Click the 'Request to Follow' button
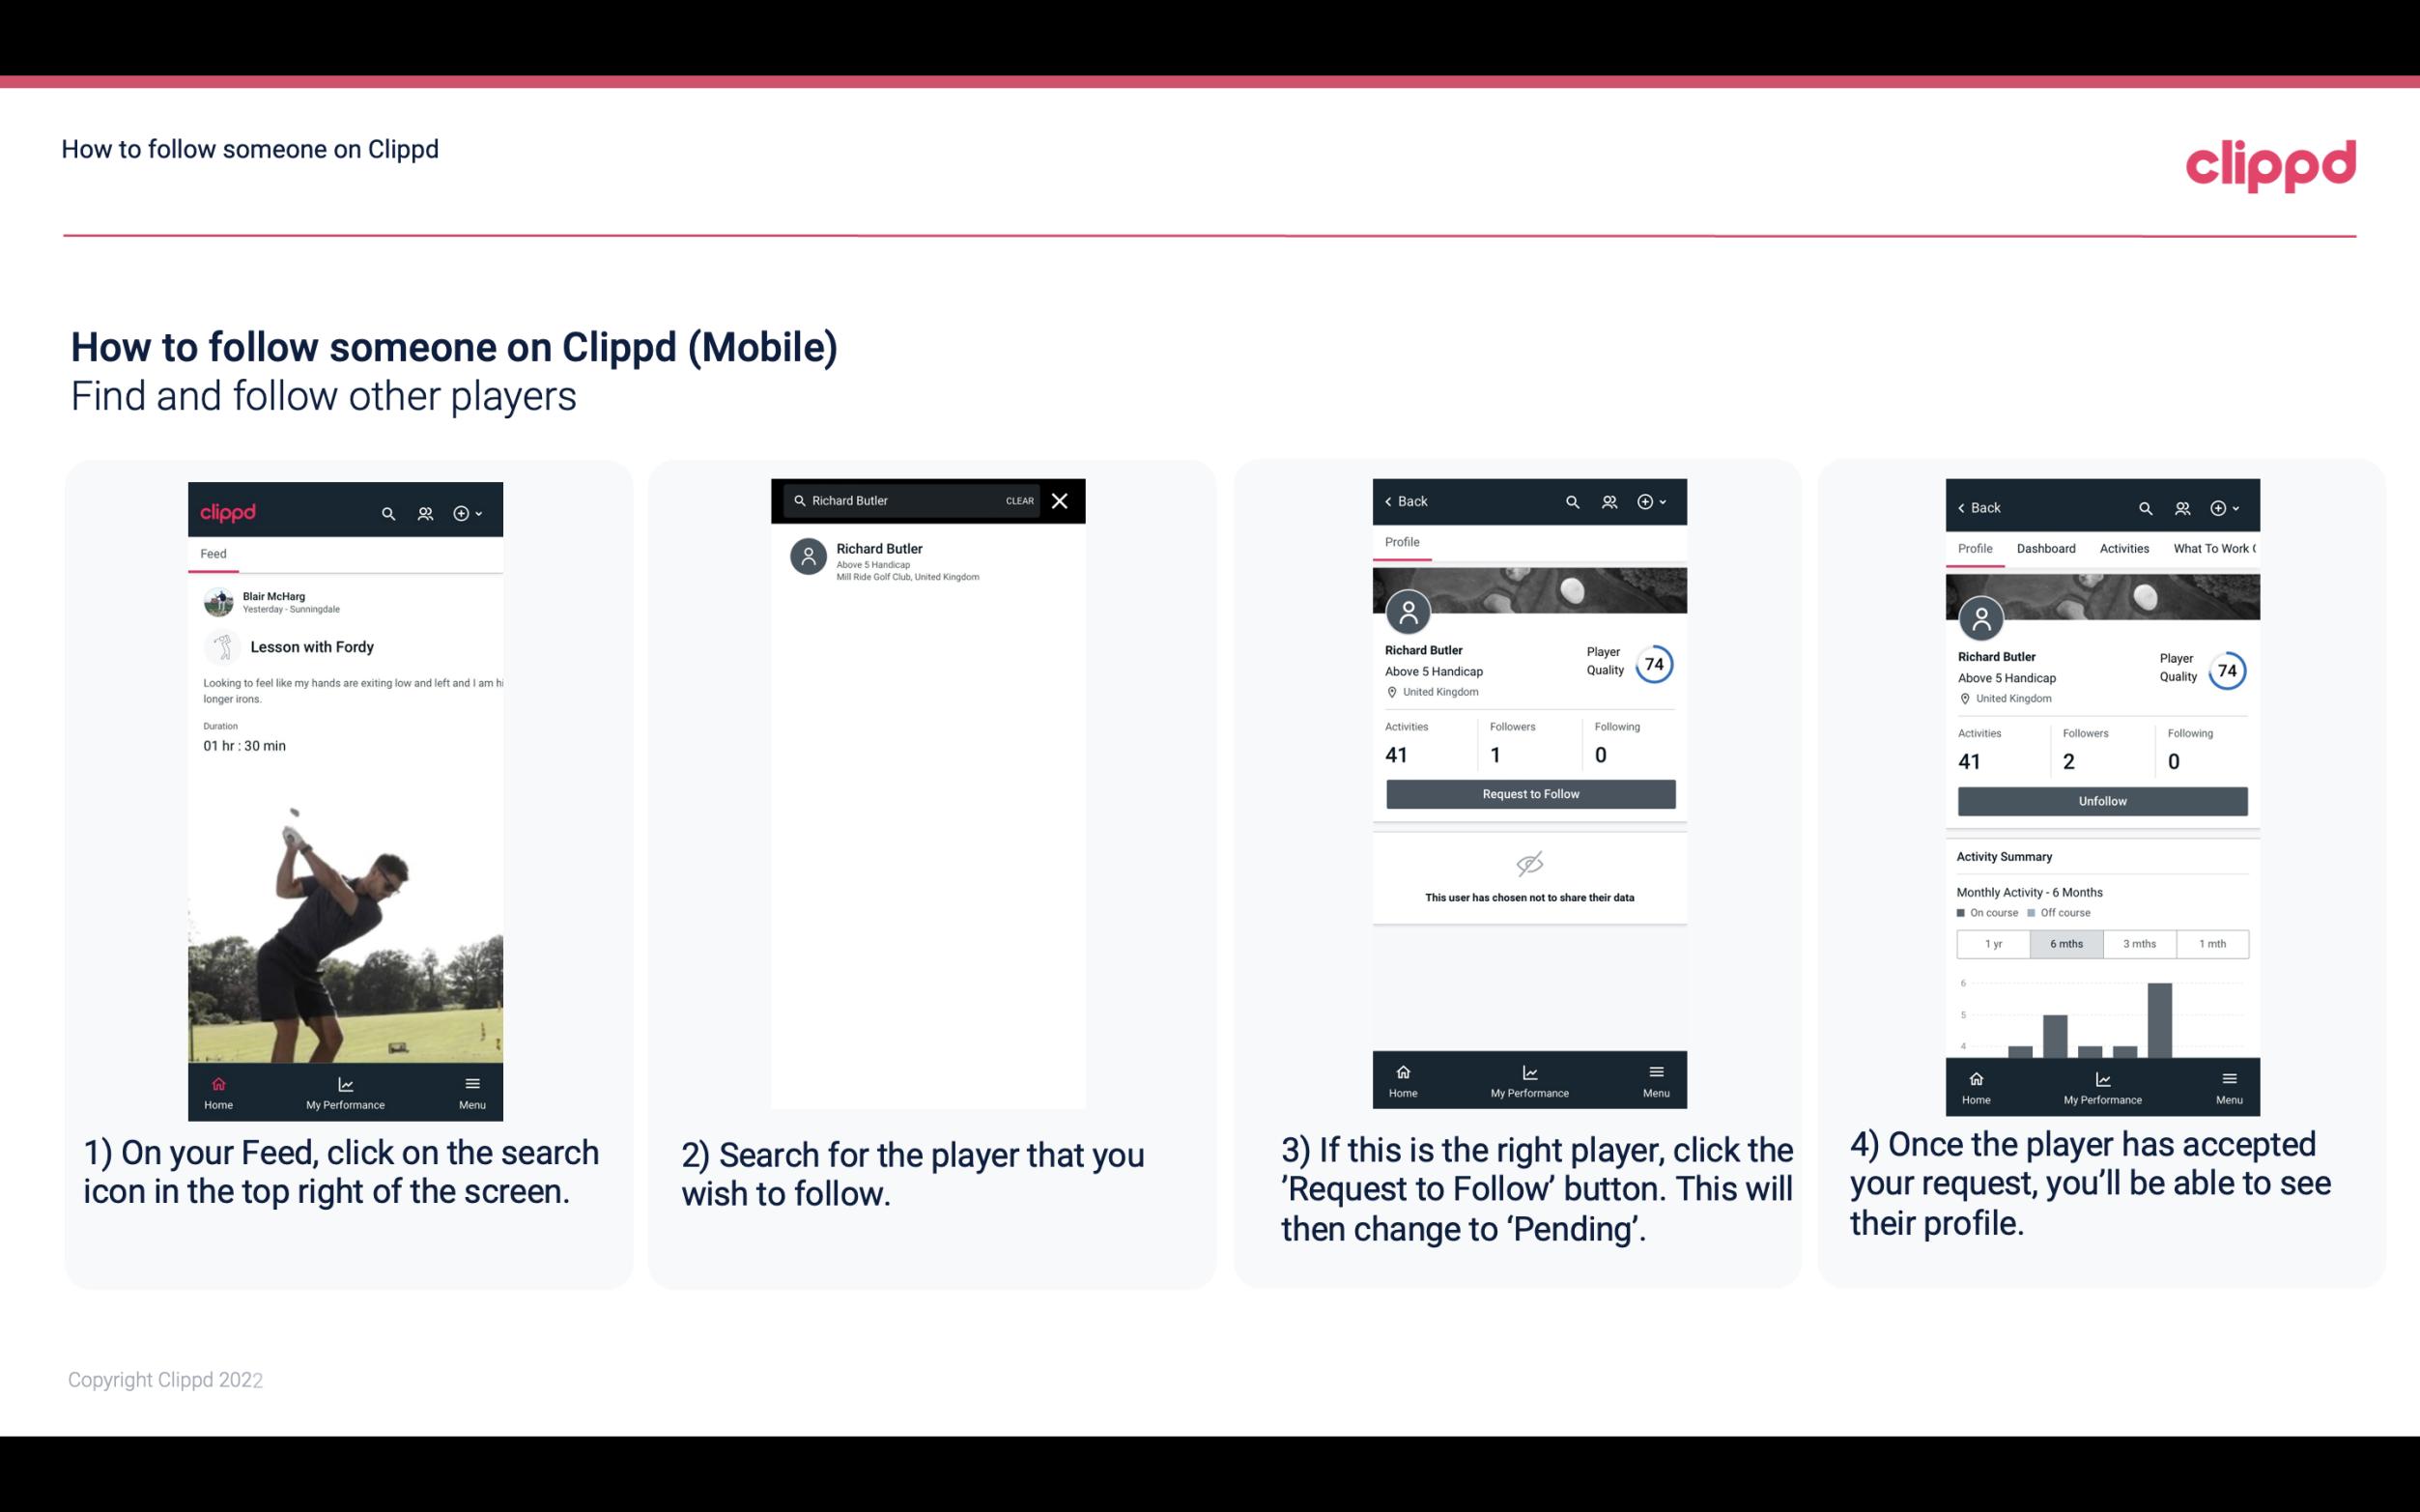Screen dimensions: 2420x1512 click(1528, 792)
